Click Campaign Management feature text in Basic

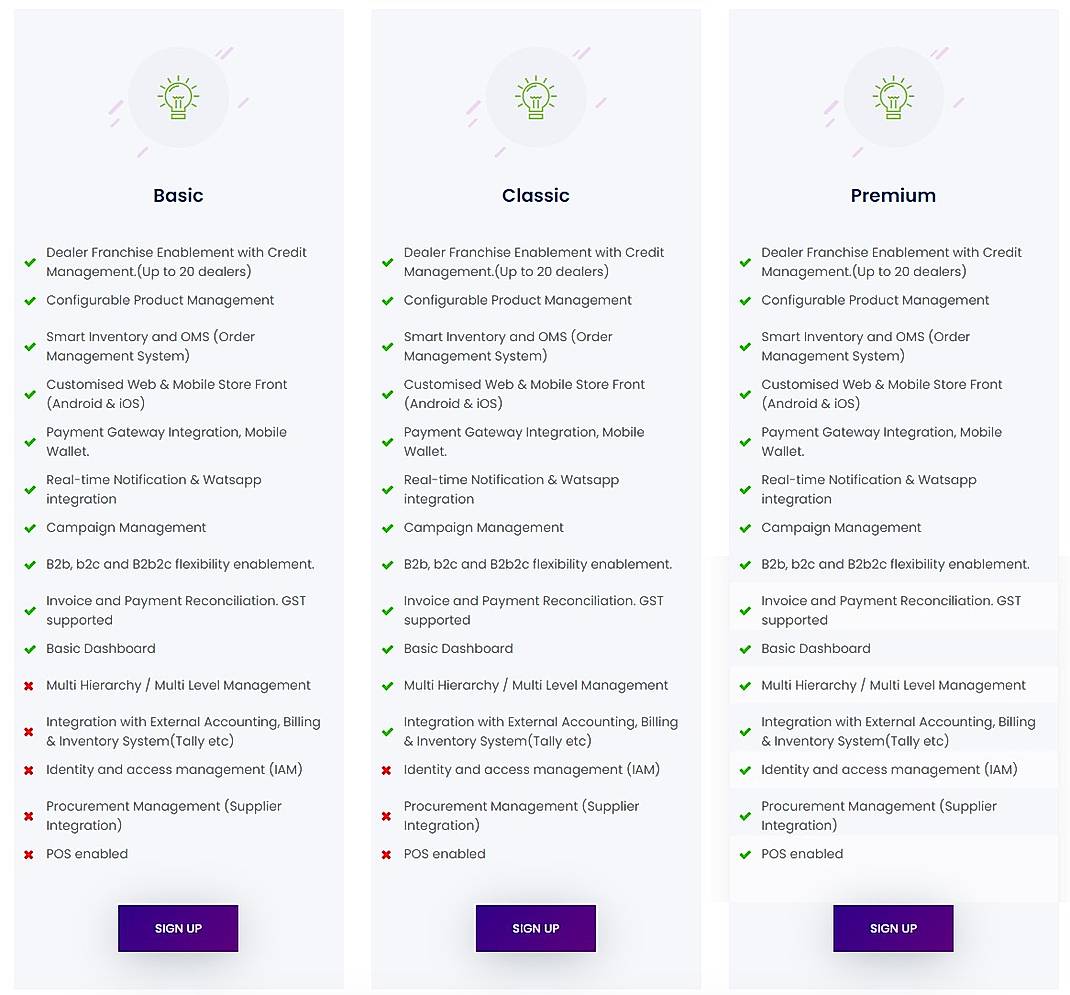coord(127,528)
